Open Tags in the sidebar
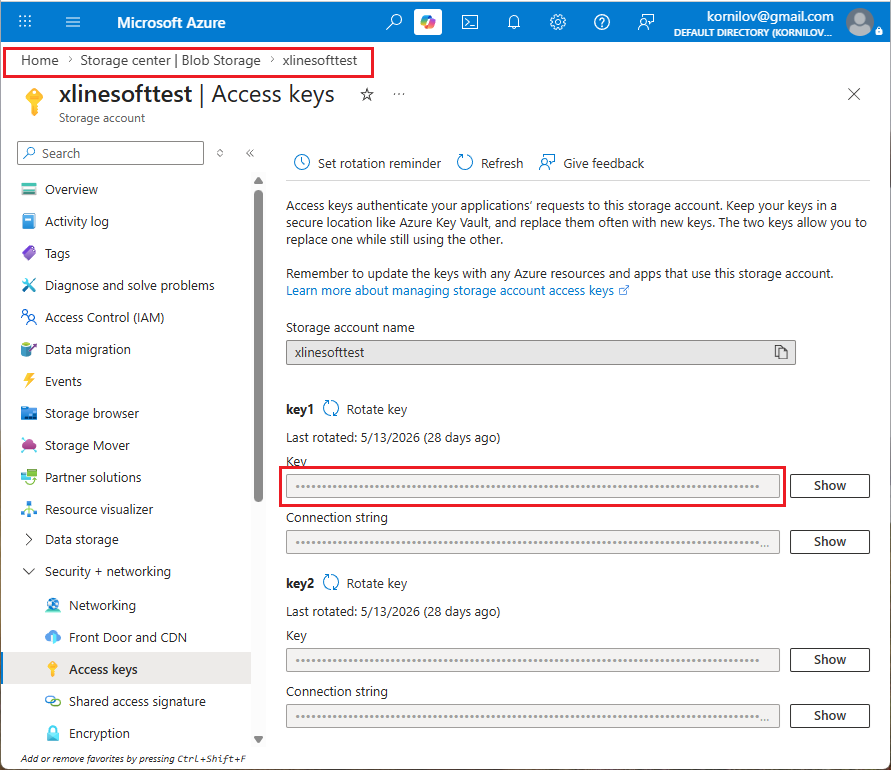The width and height of the screenshot is (891, 770). [x=57, y=253]
